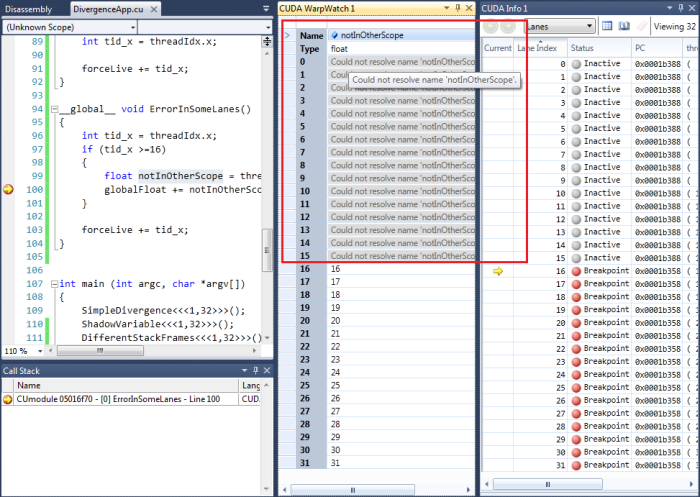Collapse the ErrorInSomeLanes function at line 94
The image size is (700, 497).
55,109
